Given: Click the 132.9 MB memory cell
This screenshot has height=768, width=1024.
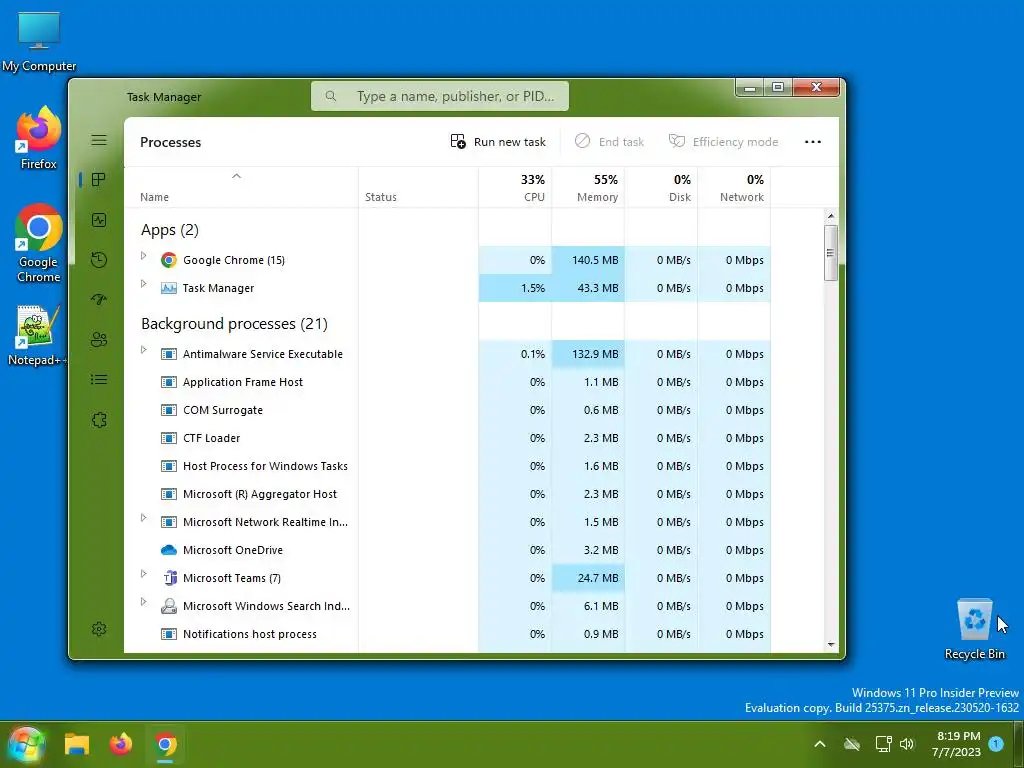Looking at the screenshot, I should pos(588,354).
